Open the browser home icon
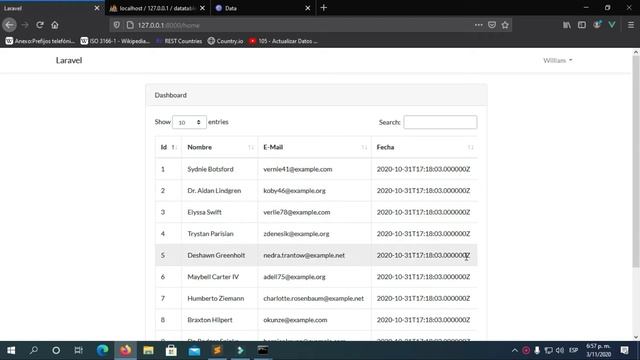The width and height of the screenshot is (640, 360). point(55,25)
